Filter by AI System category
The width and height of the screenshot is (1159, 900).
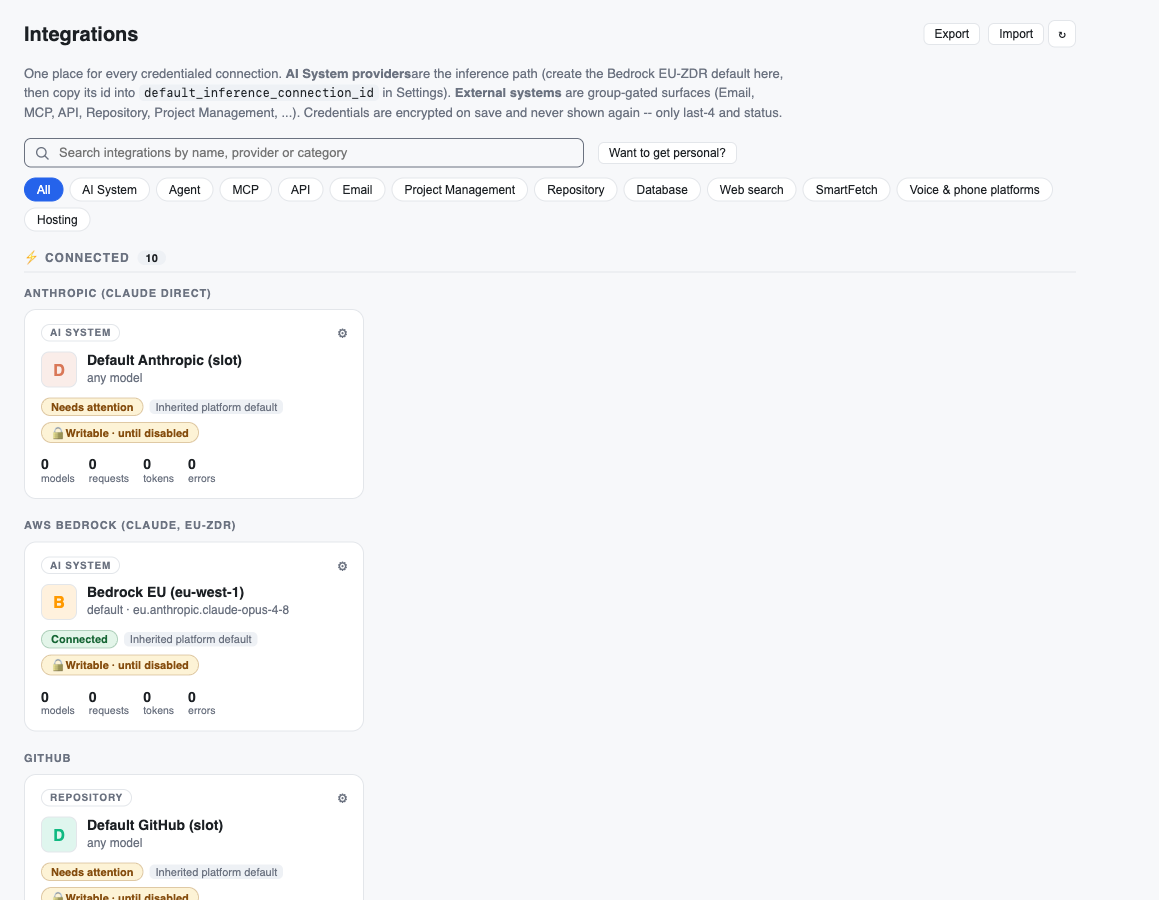(x=109, y=190)
